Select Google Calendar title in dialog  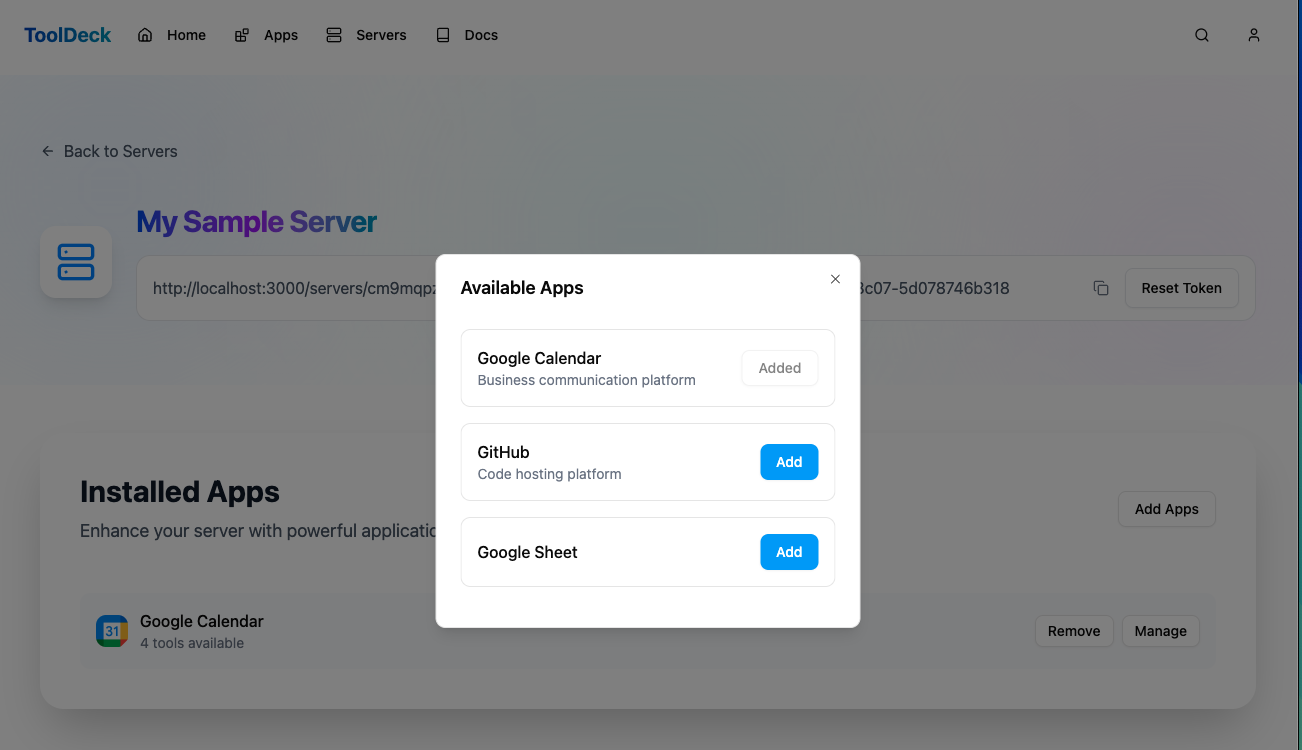[x=539, y=358]
